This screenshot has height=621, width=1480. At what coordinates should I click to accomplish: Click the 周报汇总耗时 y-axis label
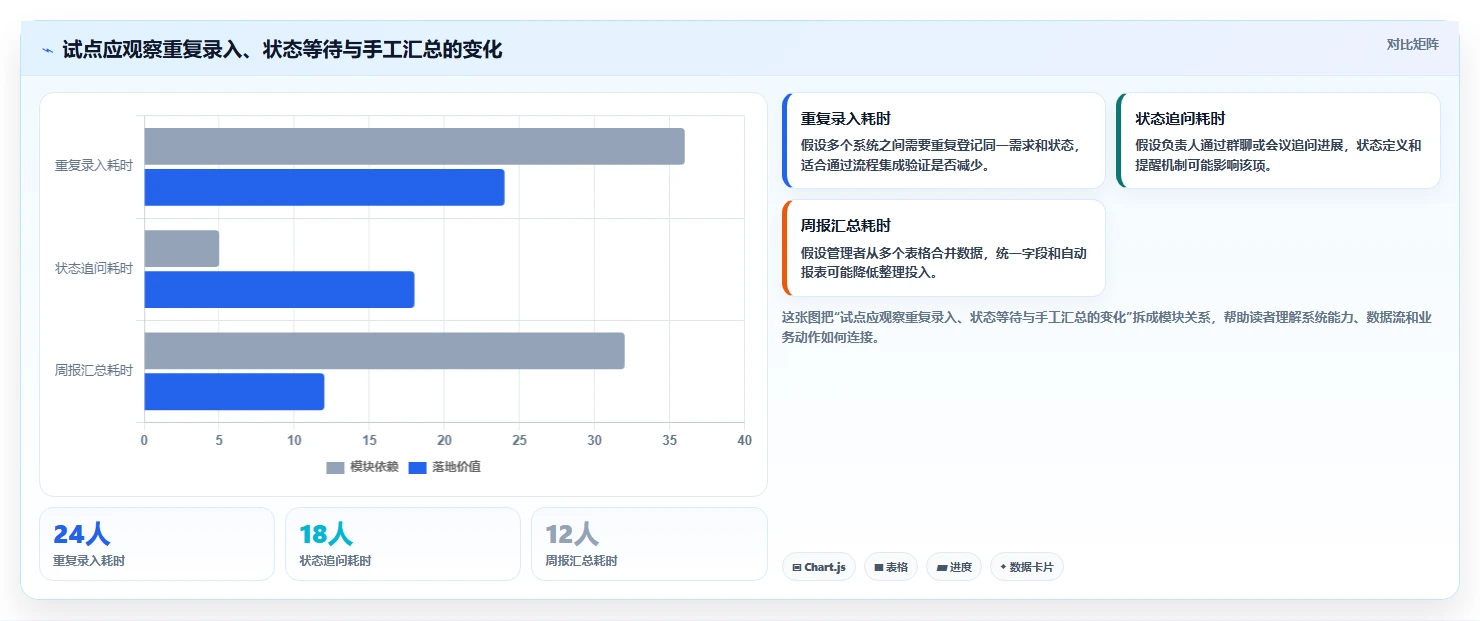pyautogui.click(x=94, y=371)
